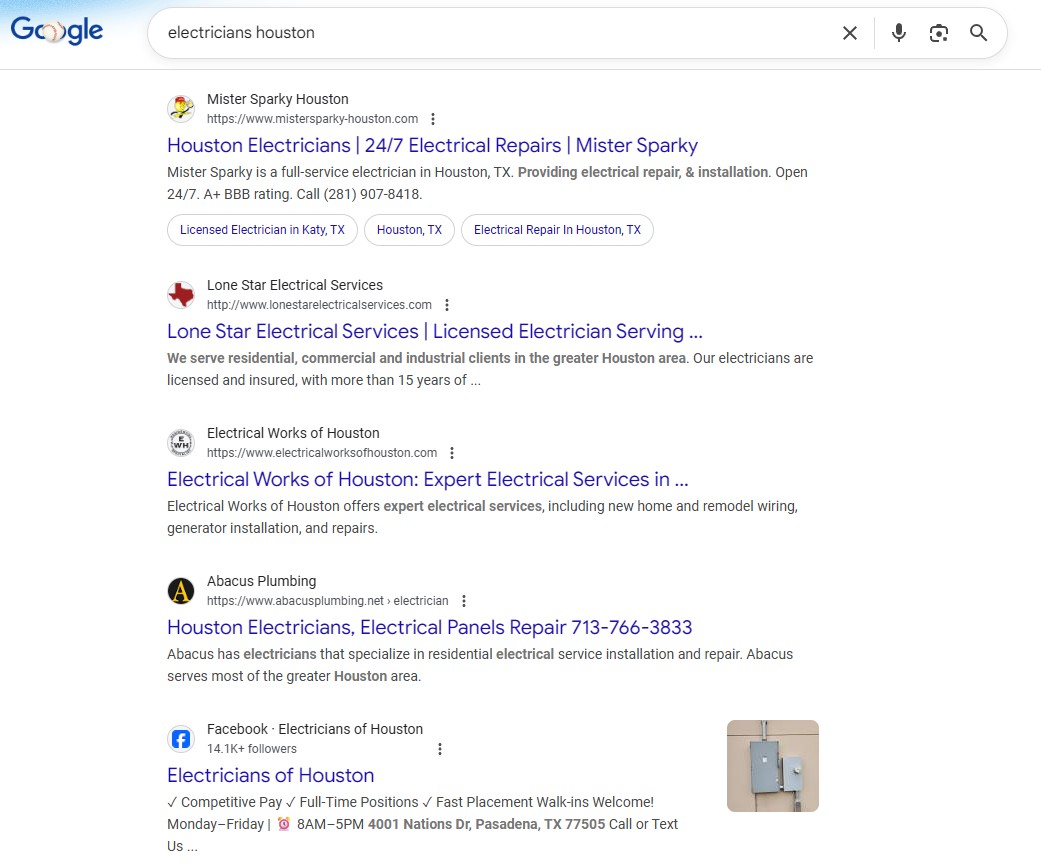Clear the search query with the X
This screenshot has width=1041, height=867.
click(849, 32)
